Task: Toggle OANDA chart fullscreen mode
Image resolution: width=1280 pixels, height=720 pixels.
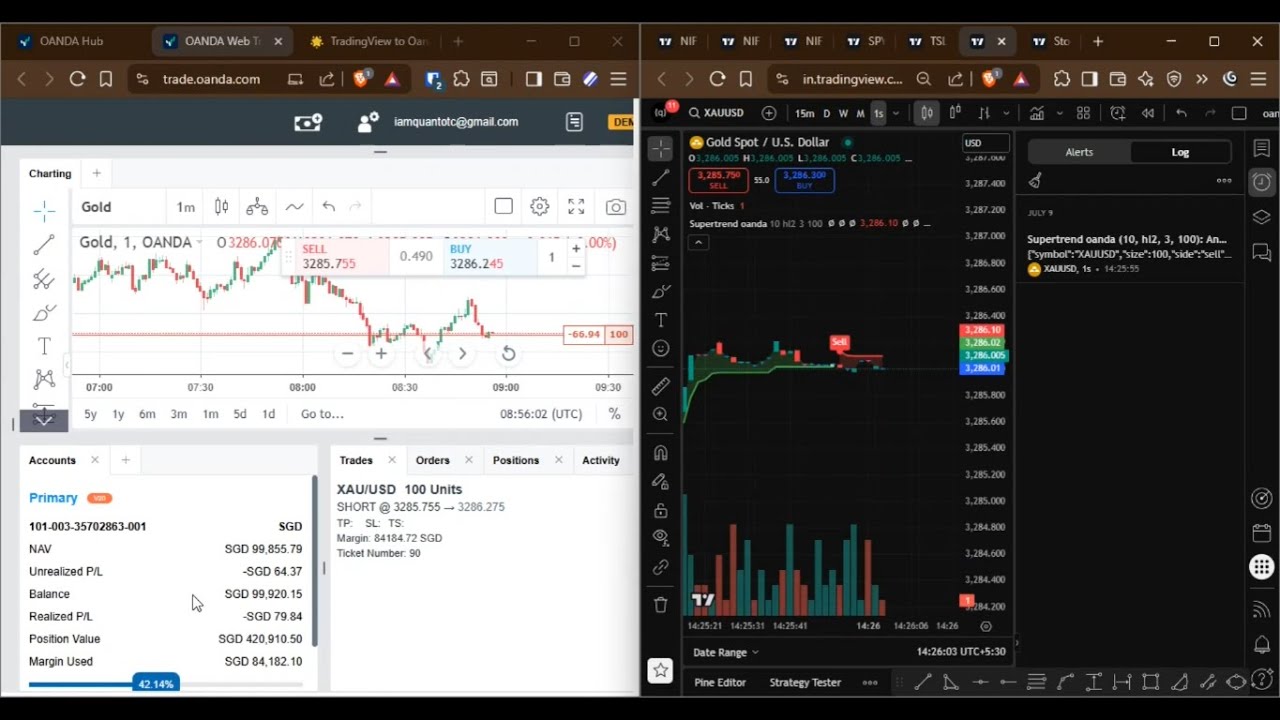Action: coord(576,207)
